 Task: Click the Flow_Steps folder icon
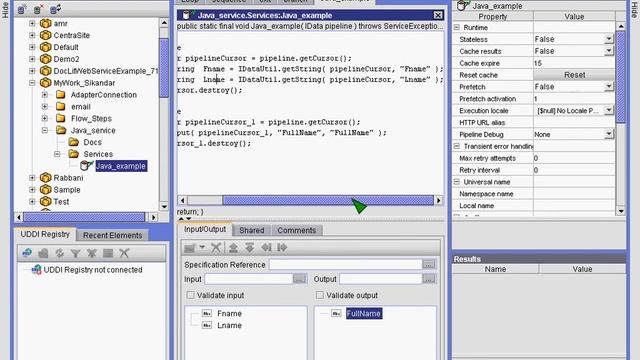(61, 118)
